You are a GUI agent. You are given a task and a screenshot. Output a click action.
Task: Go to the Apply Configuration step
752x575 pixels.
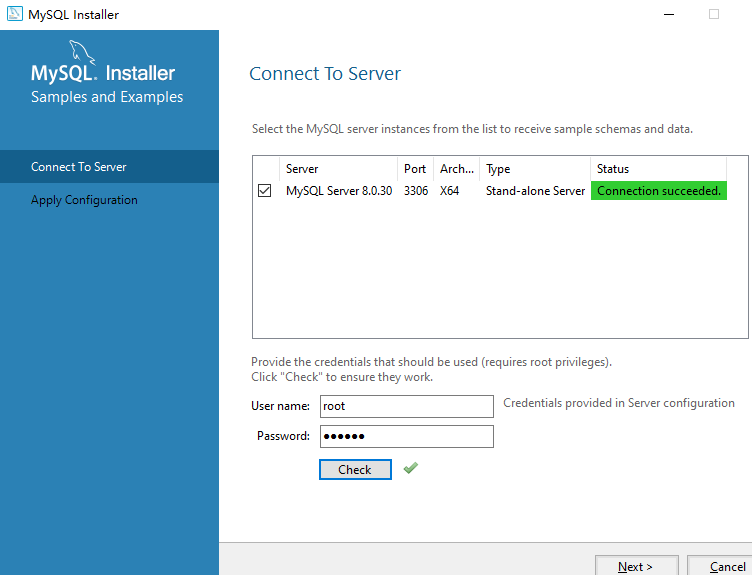pos(84,200)
